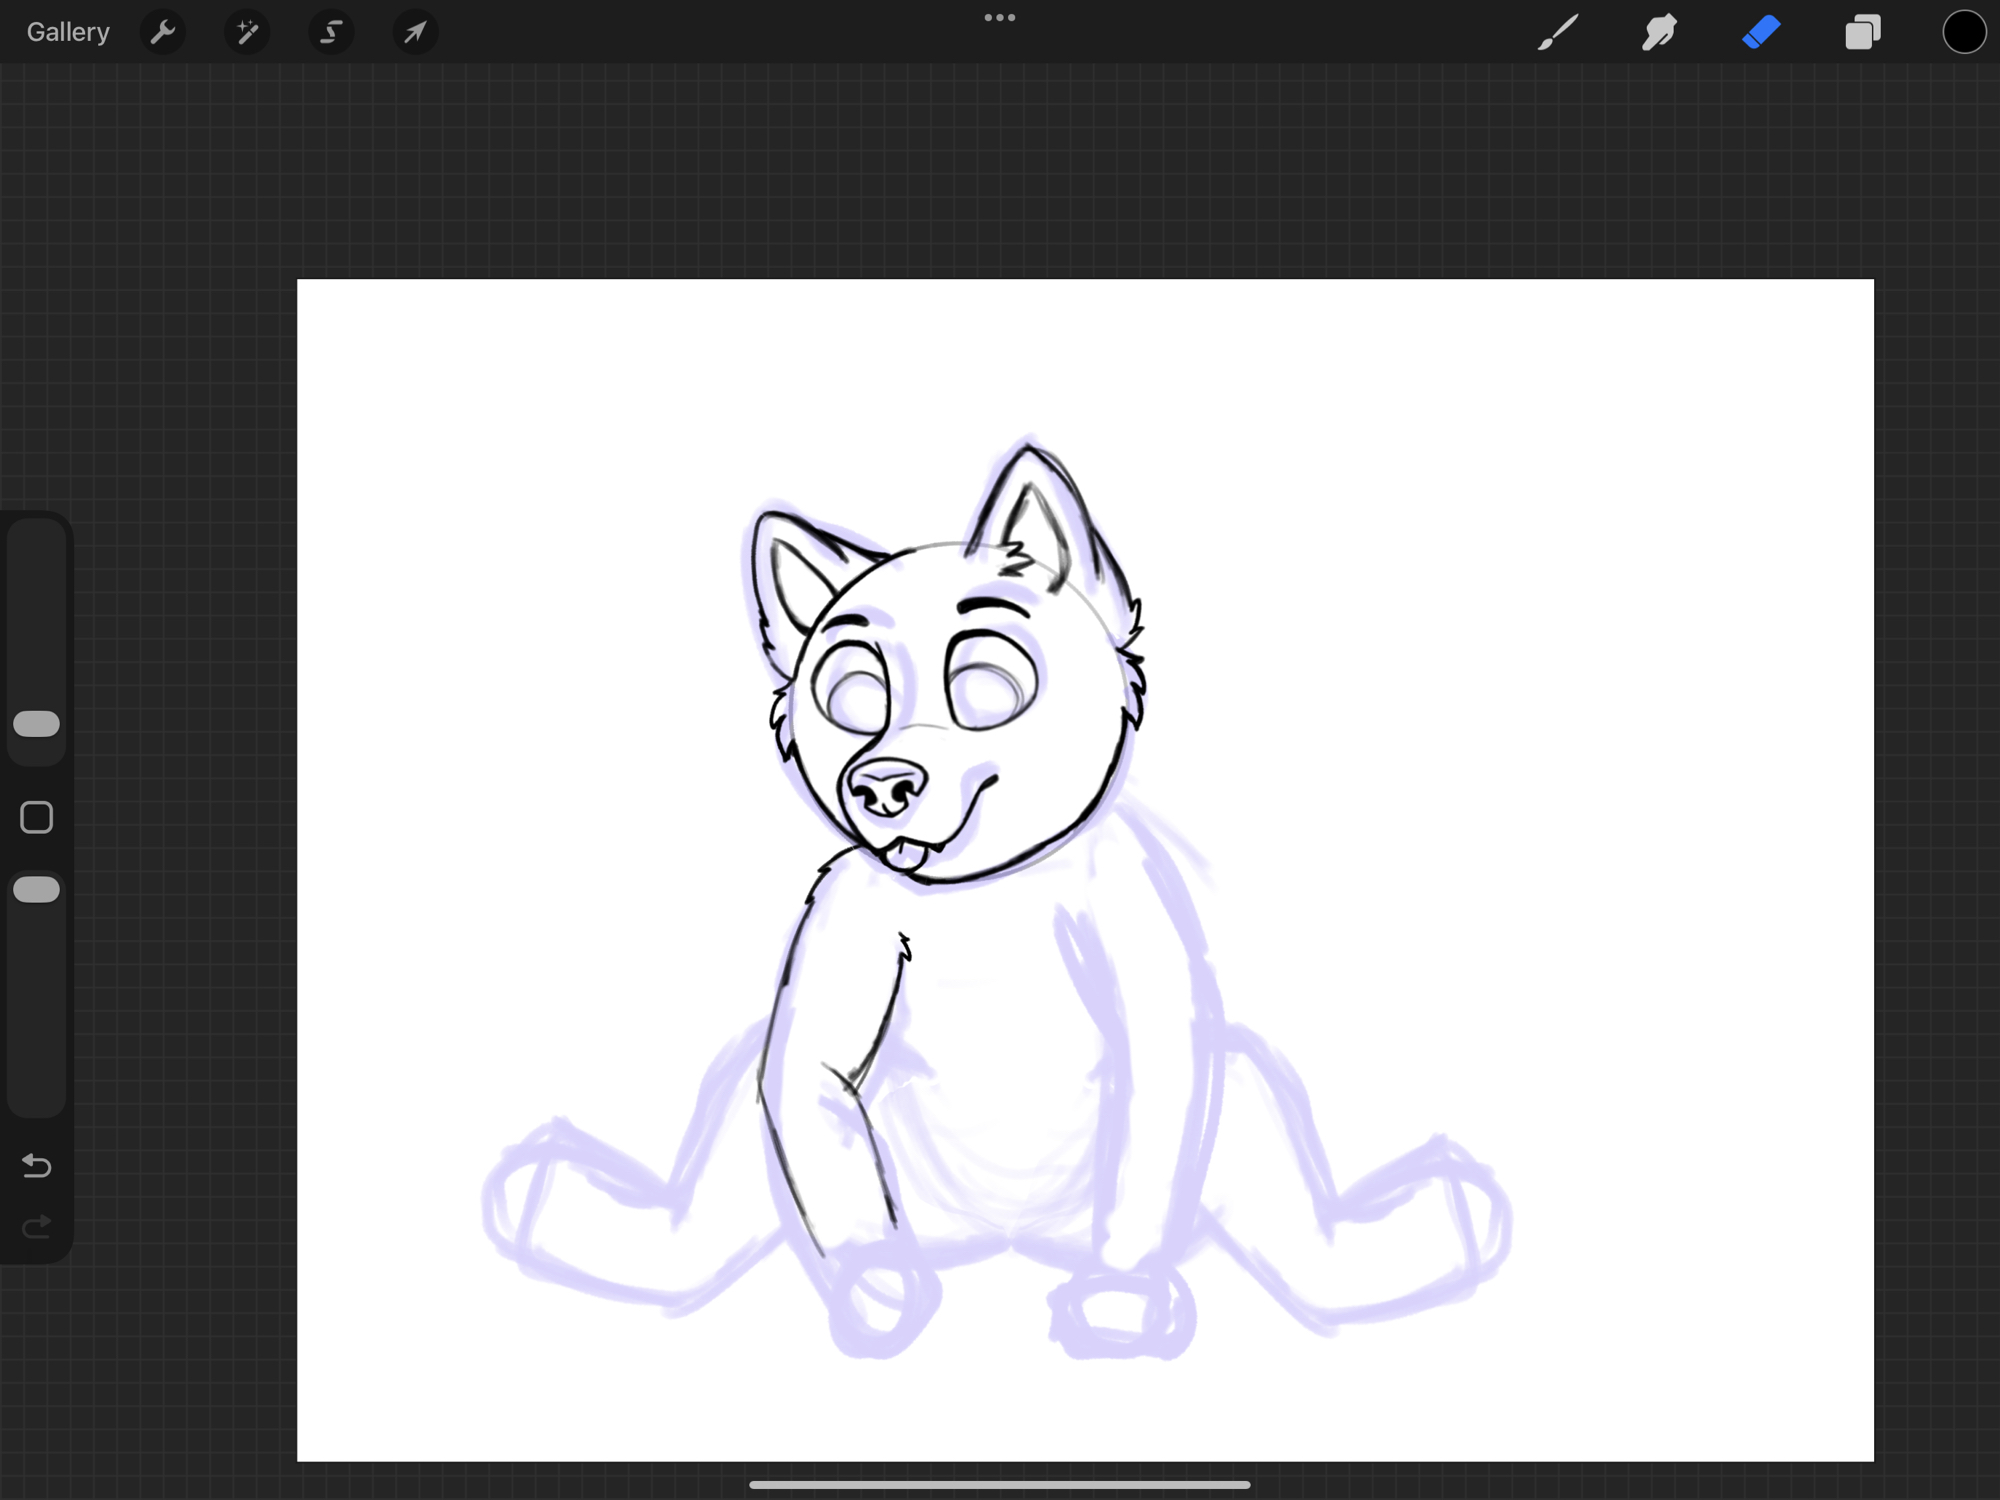Image resolution: width=2000 pixels, height=1500 pixels.
Task: Open the Layers panel
Action: (x=1862, y=32)
